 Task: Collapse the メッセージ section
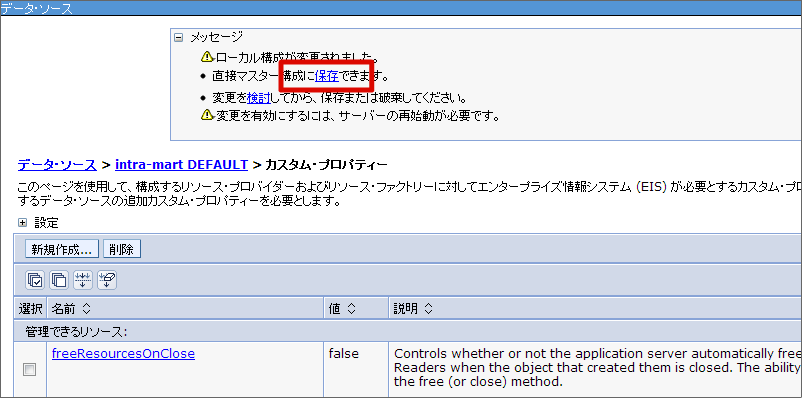[178, 37]
